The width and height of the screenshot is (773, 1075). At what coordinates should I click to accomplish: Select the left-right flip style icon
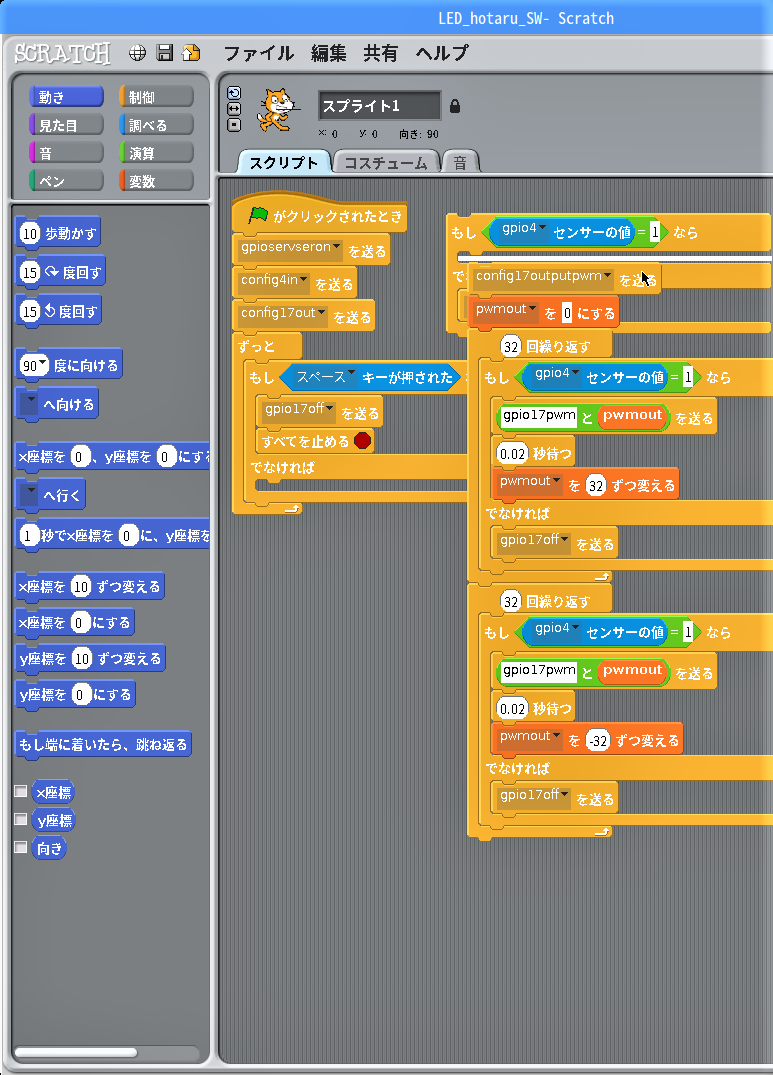tap(234, 109)
